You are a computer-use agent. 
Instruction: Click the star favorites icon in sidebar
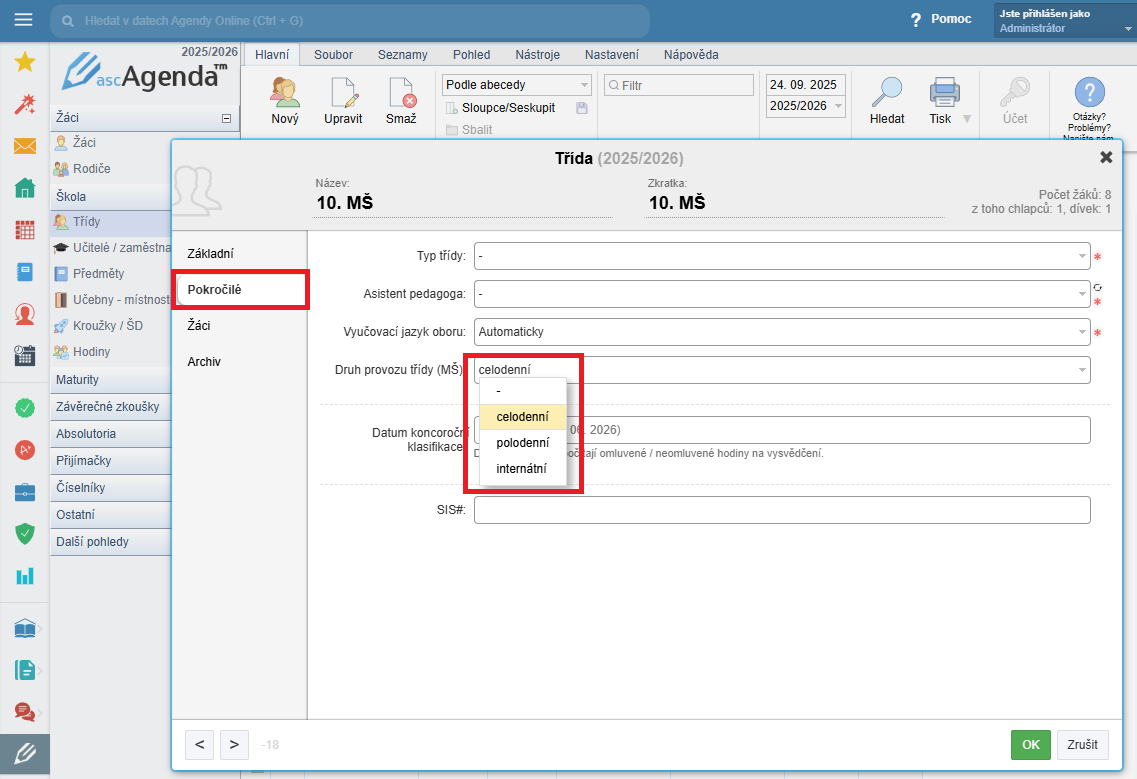(x=25, y=62)
